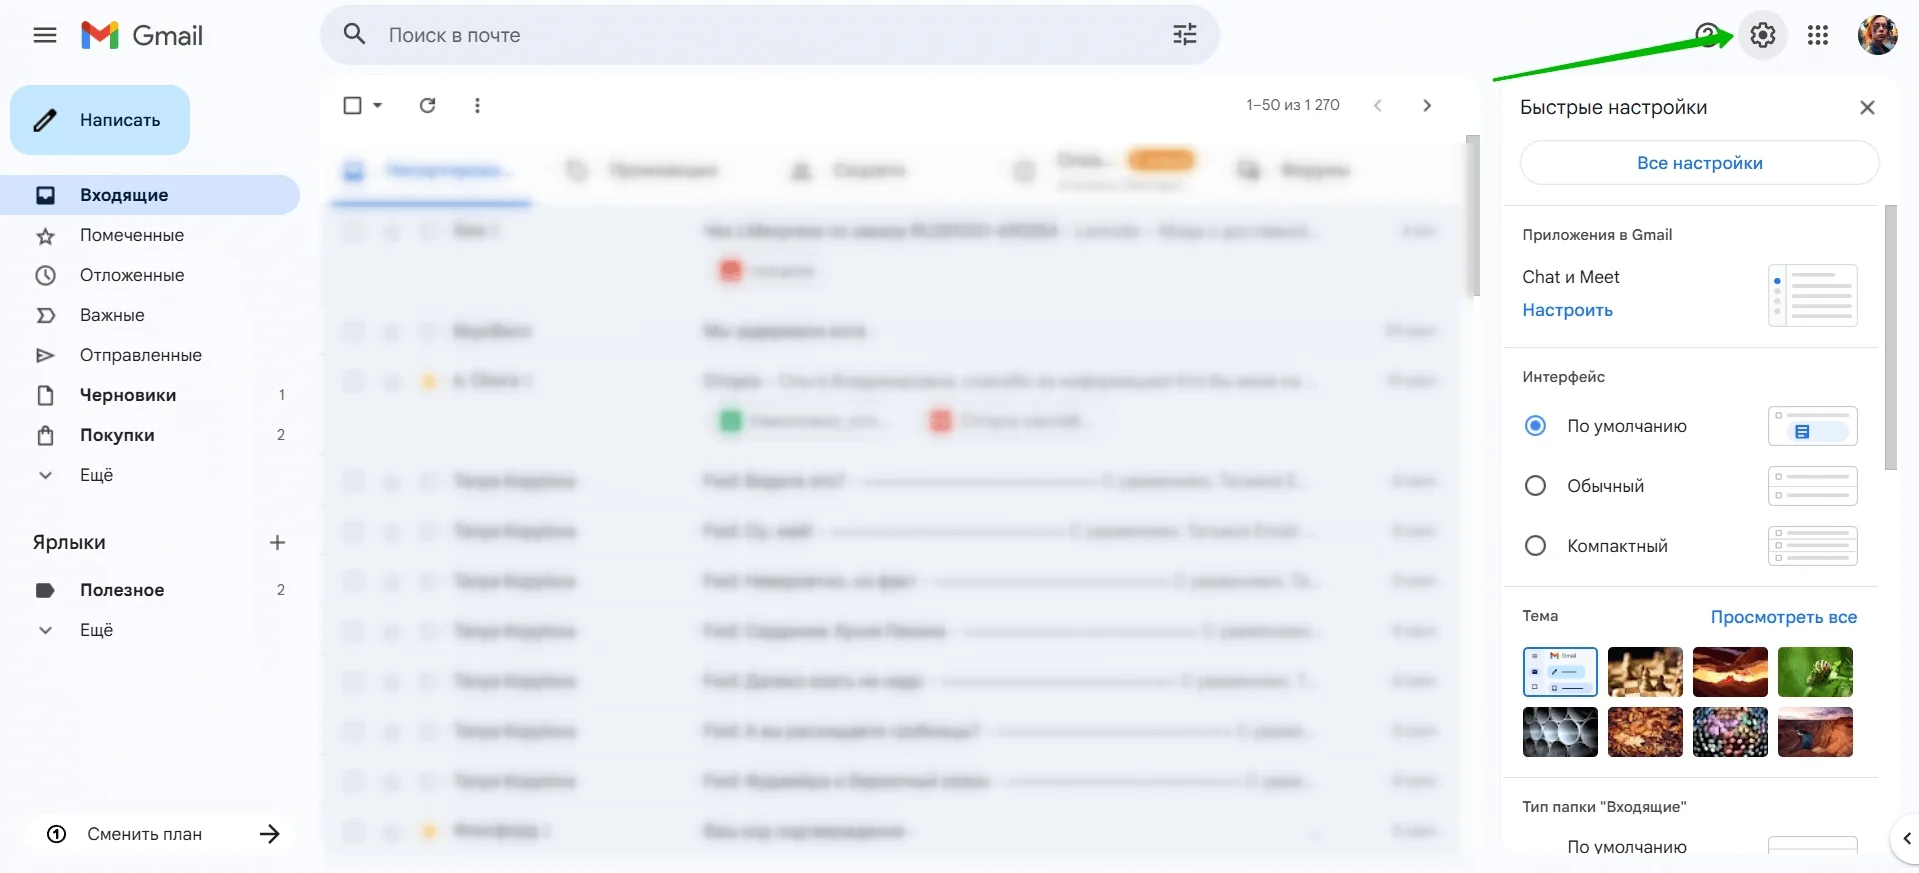
Task: Apply the canyon river sunset theme
Action: 1815,732
